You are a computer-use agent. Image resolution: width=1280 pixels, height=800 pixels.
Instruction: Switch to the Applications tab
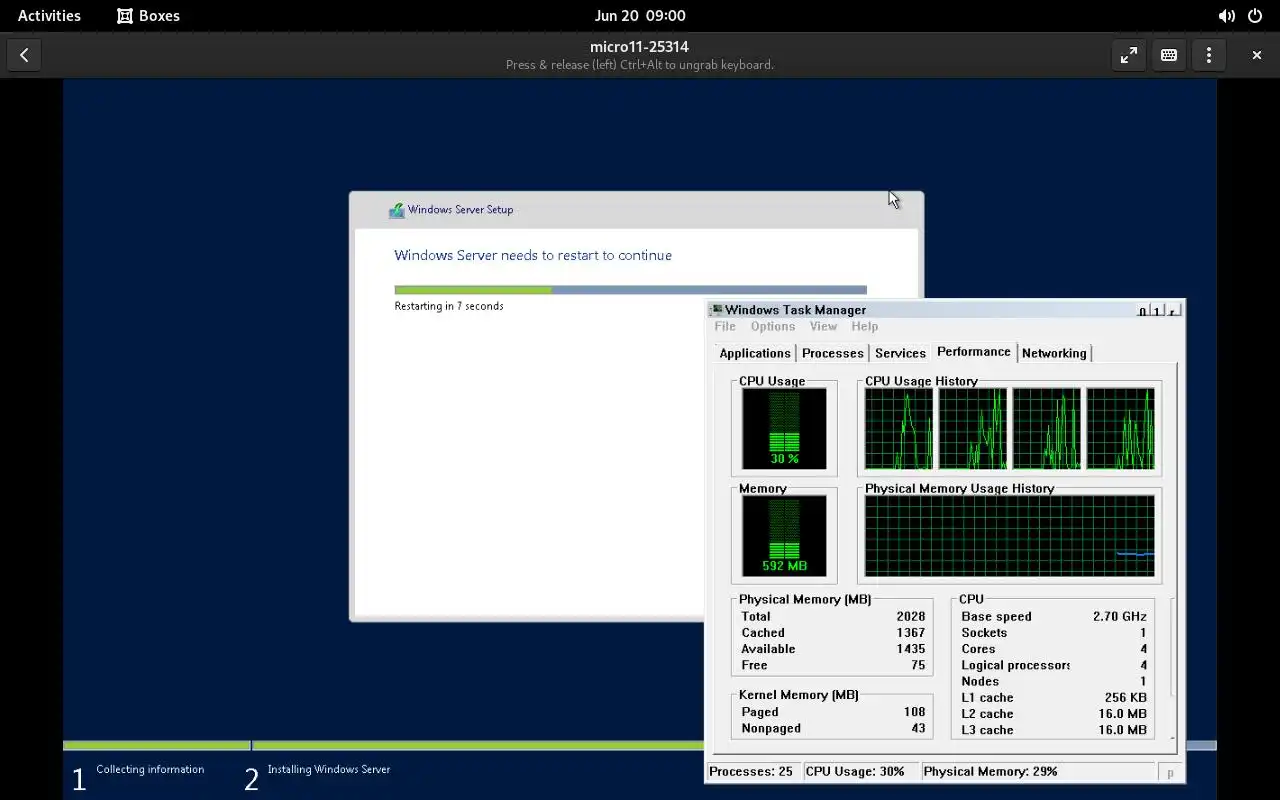coord(755,353)
